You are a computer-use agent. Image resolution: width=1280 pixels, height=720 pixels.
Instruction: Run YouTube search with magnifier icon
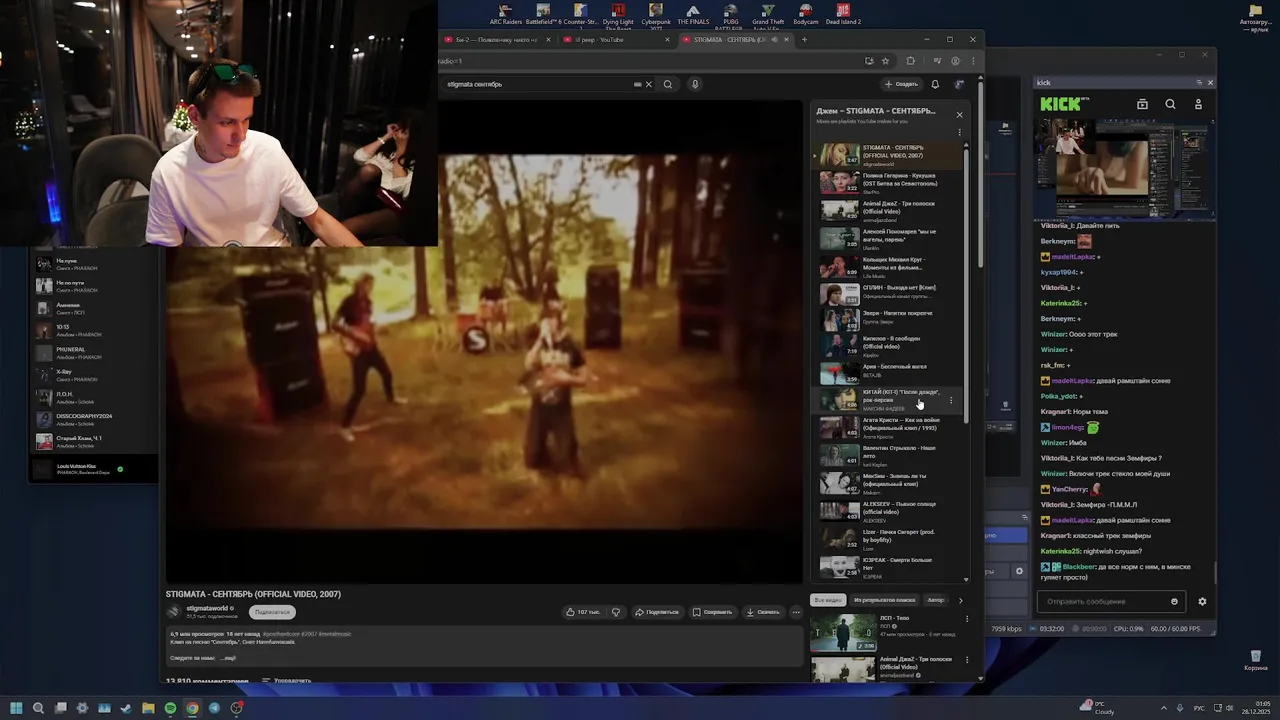pos(668,84)
